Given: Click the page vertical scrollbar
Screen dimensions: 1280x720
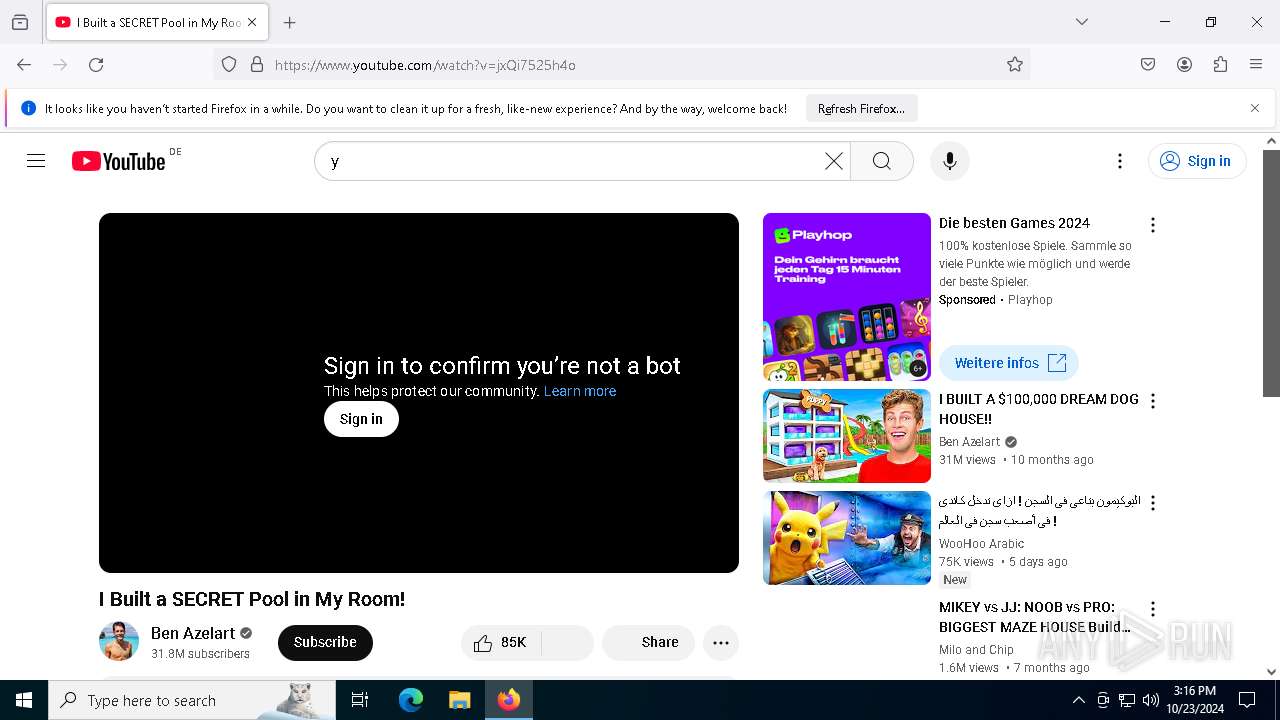Looking at the screenshot, I should click(1271, 274).
